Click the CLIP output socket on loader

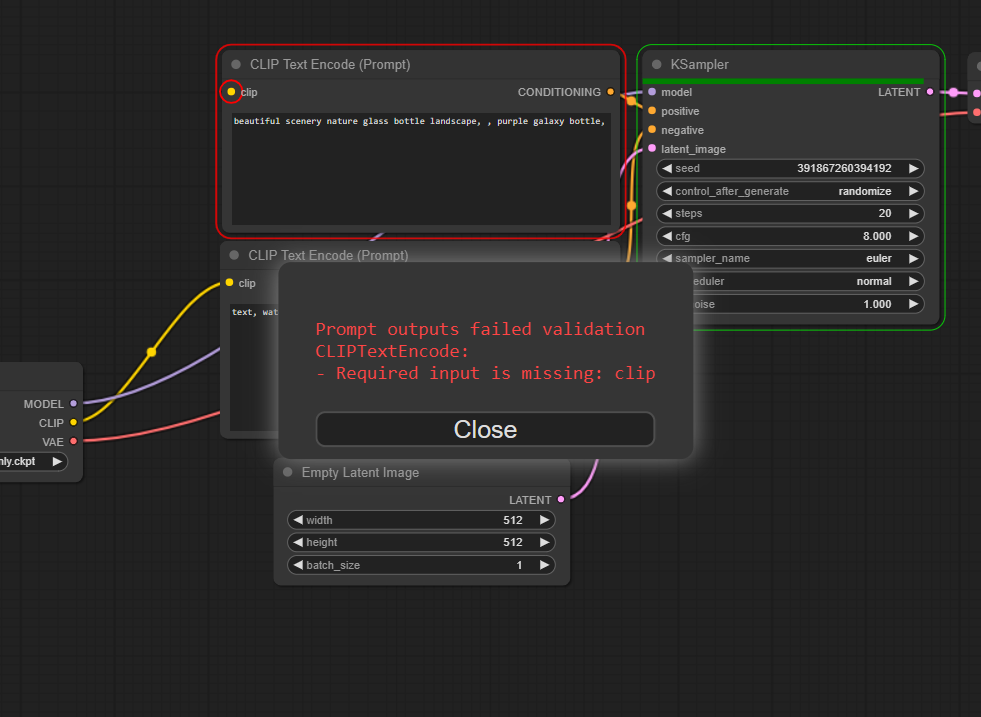(73, 423)
